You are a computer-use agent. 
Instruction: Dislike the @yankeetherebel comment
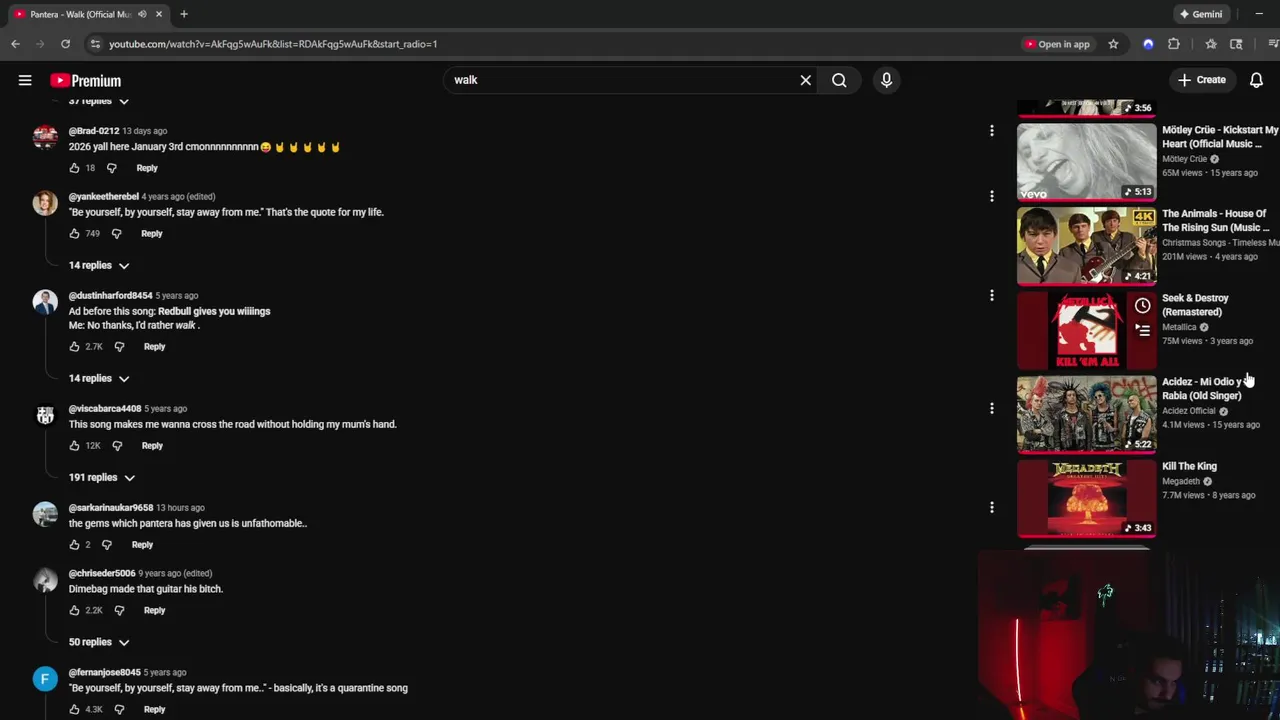tap(116, 233)
